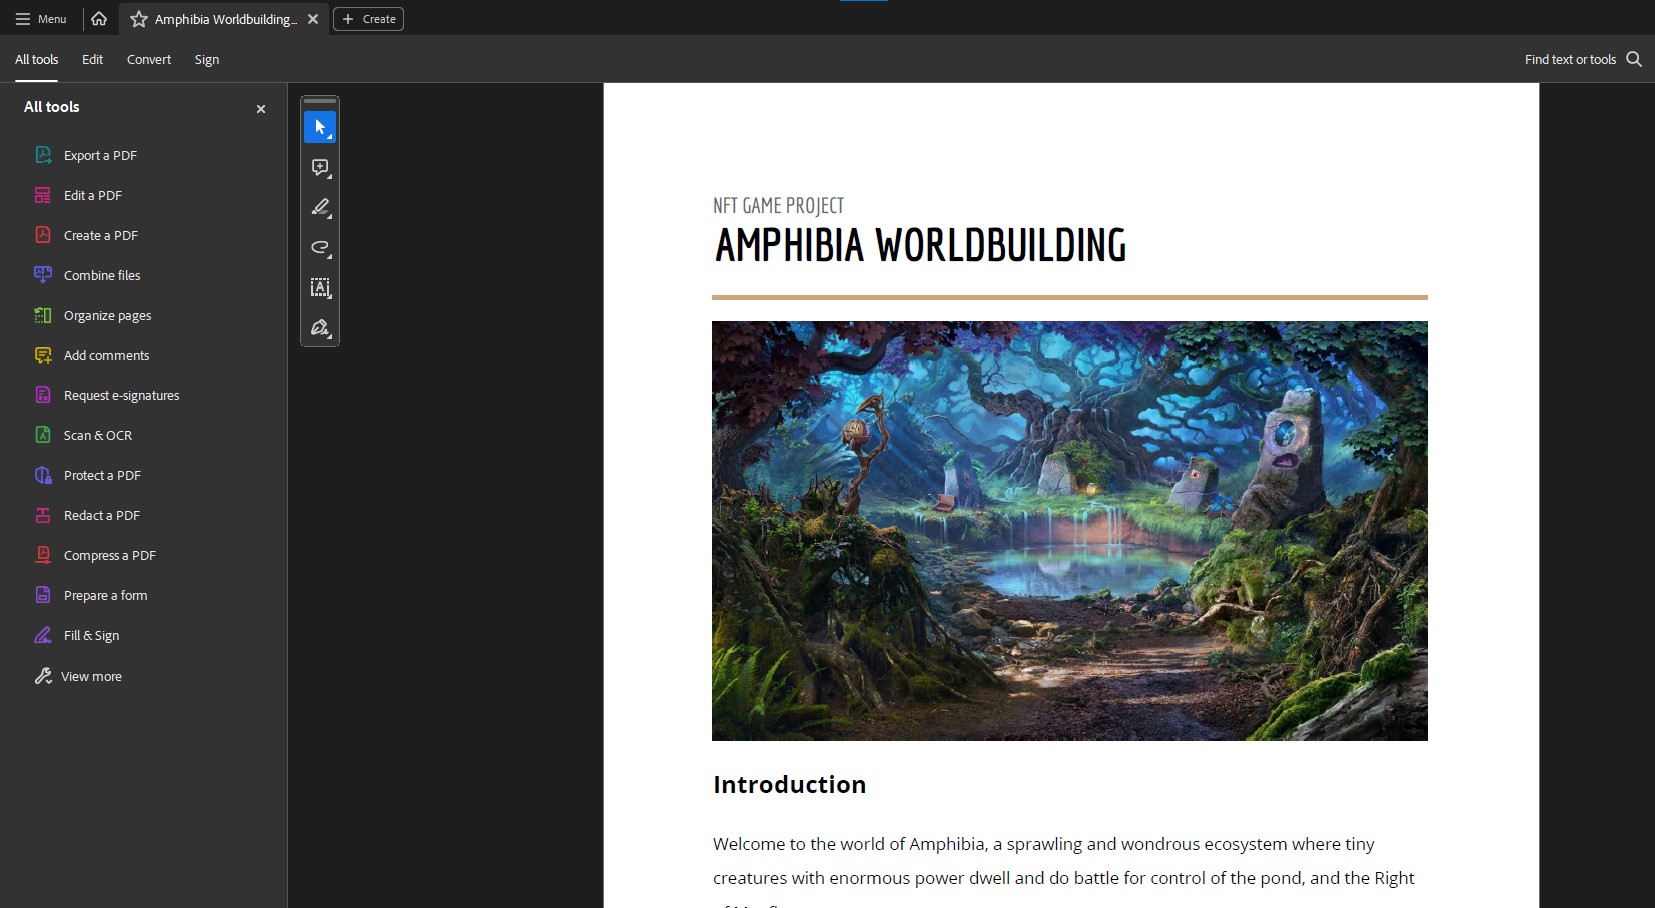The height and width of the screenshot is (908, 1655).
Task: Click the 'Welcome to the world of Amphibia' line
Action: click(x=1044, y=844)
